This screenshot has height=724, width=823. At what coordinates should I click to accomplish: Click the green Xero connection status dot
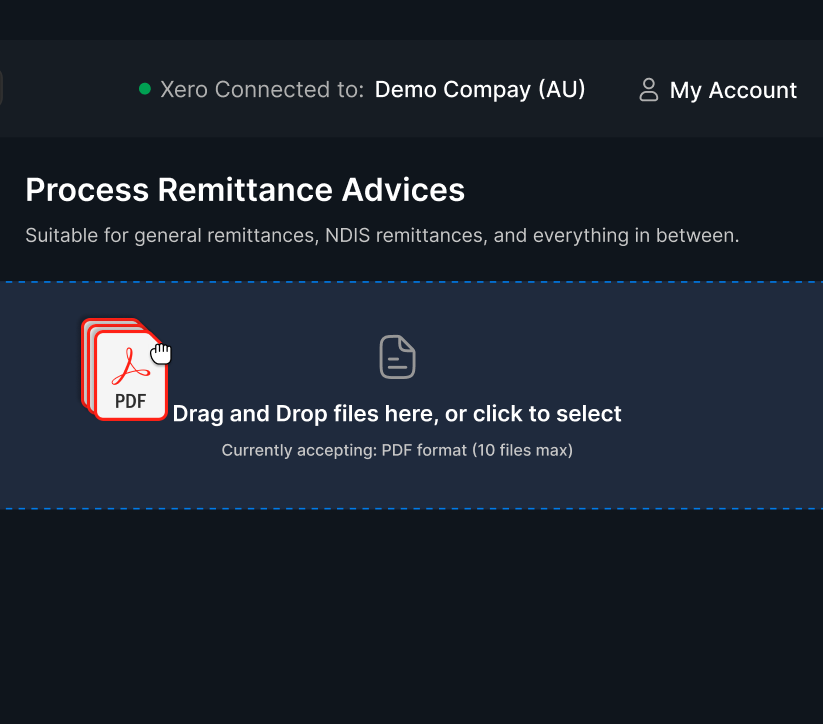145,89
